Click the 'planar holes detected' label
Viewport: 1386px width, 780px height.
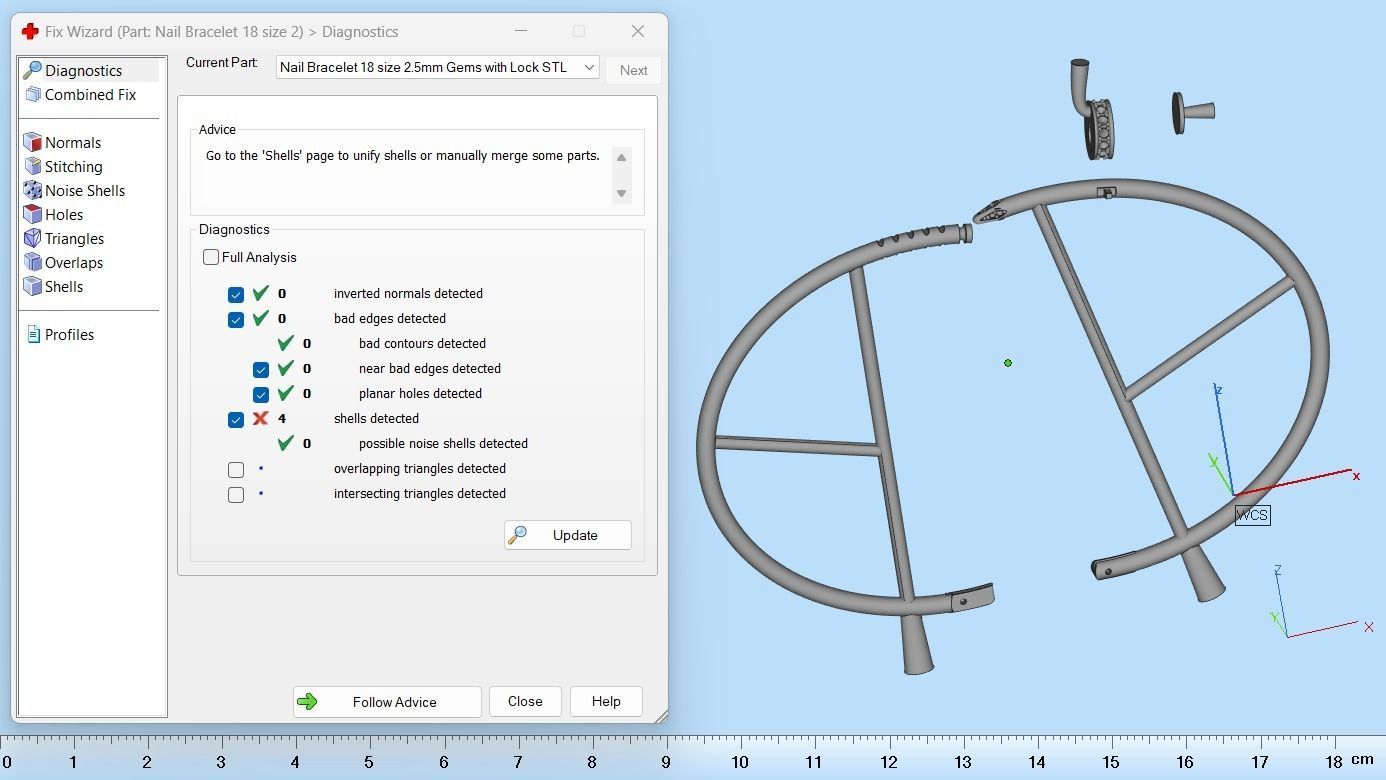[420, 393]
